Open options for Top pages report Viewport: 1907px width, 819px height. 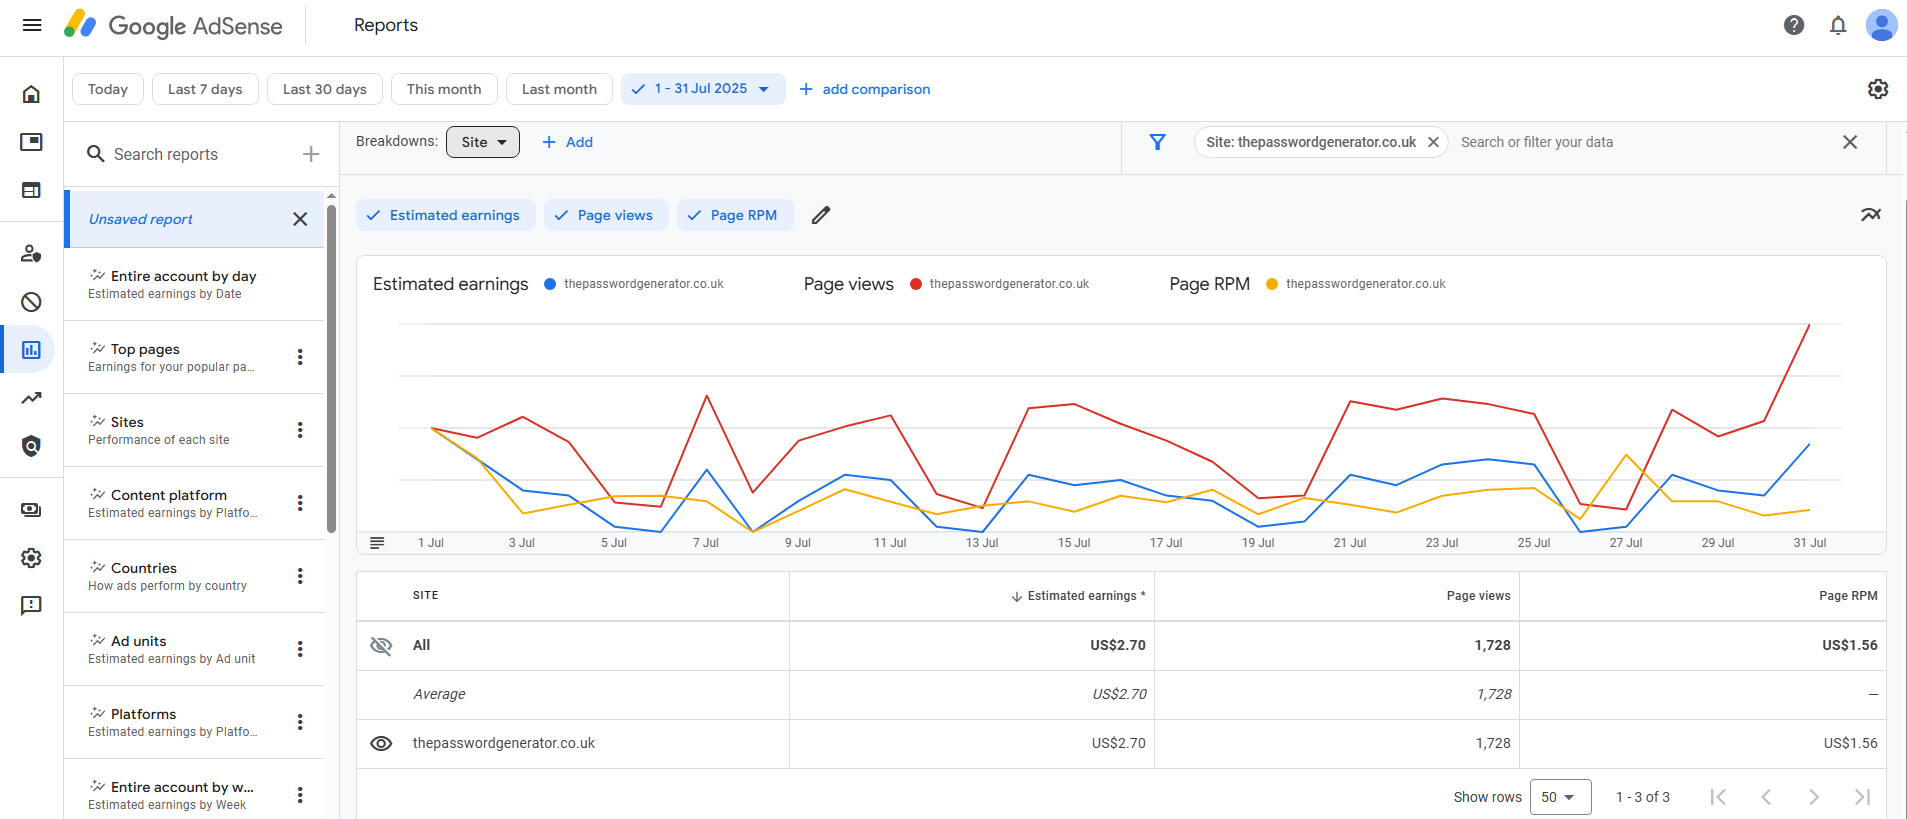click(300, 357)
